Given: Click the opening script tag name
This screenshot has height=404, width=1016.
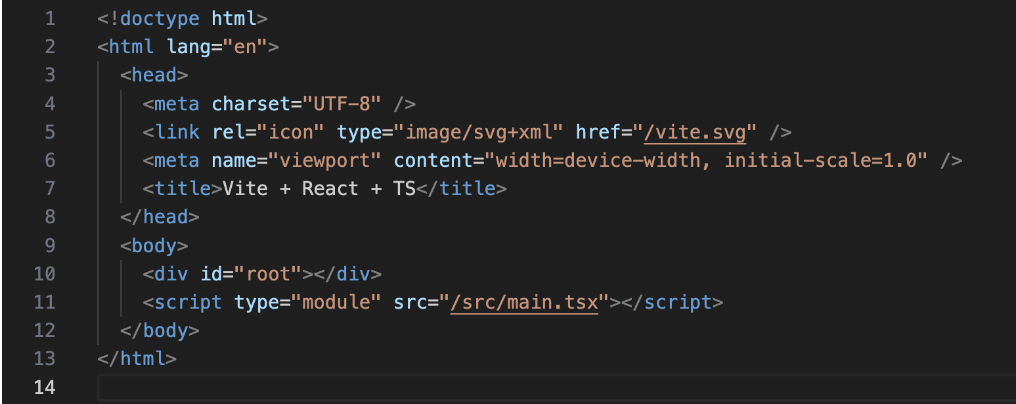Looking at the screenshot, I should tap(188, 302).
